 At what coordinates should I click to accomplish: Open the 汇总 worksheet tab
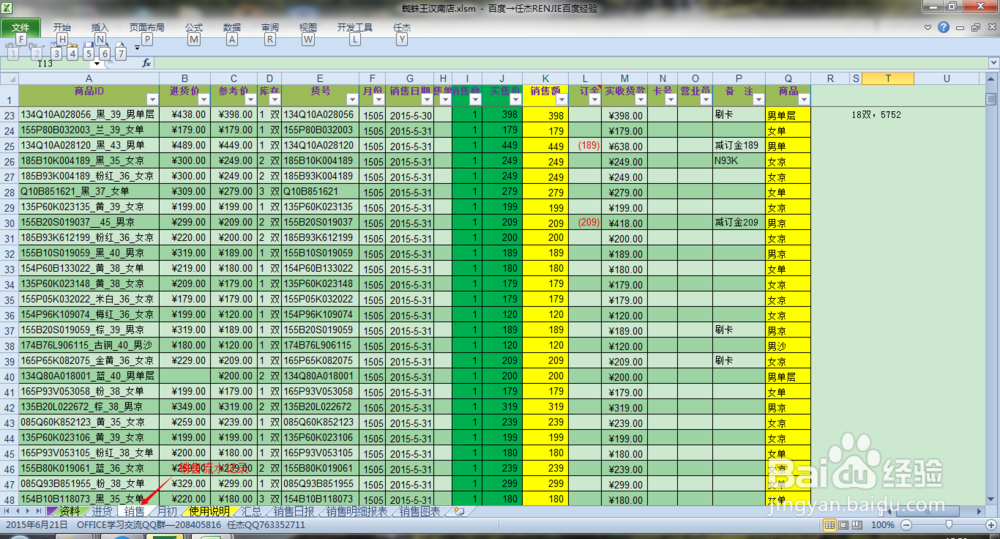click(x=251, y=511)
